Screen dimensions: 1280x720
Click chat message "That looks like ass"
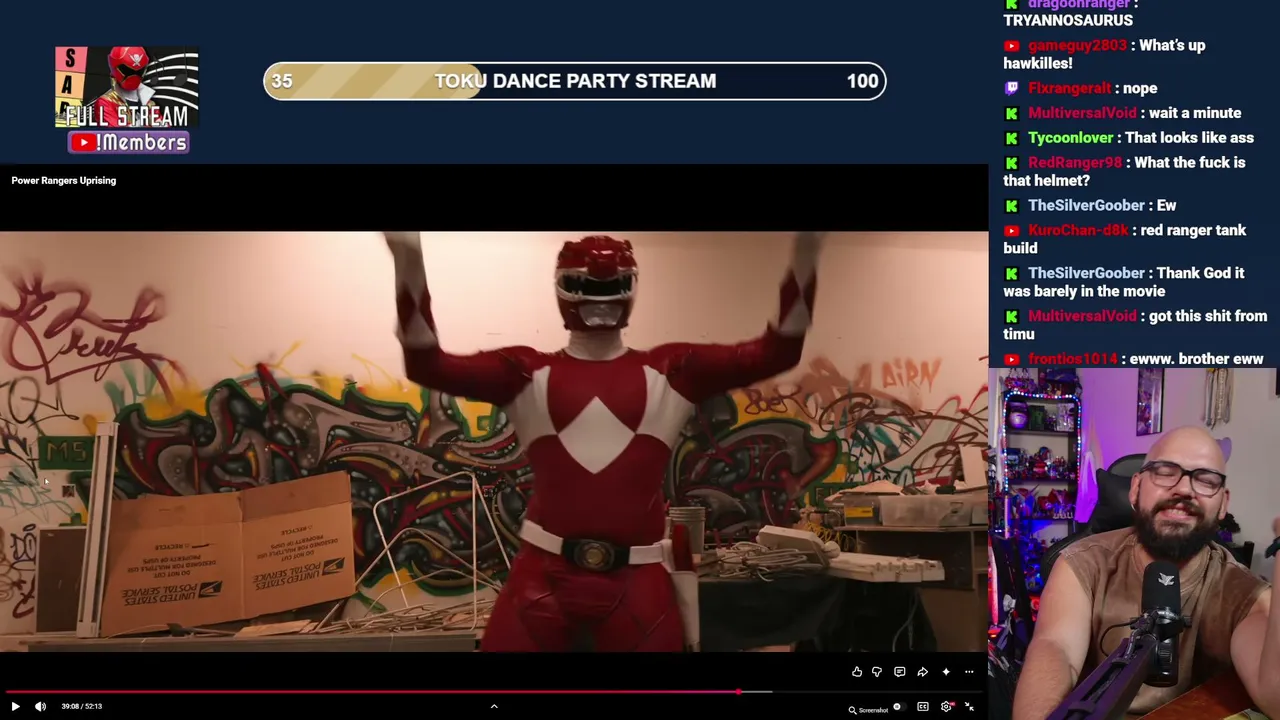click(x=1189, y=138)
